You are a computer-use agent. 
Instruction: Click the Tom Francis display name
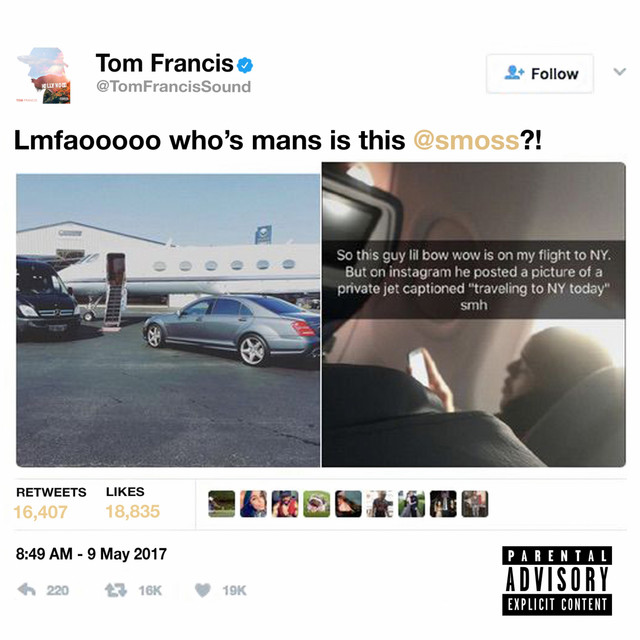(x=164, y=63)
